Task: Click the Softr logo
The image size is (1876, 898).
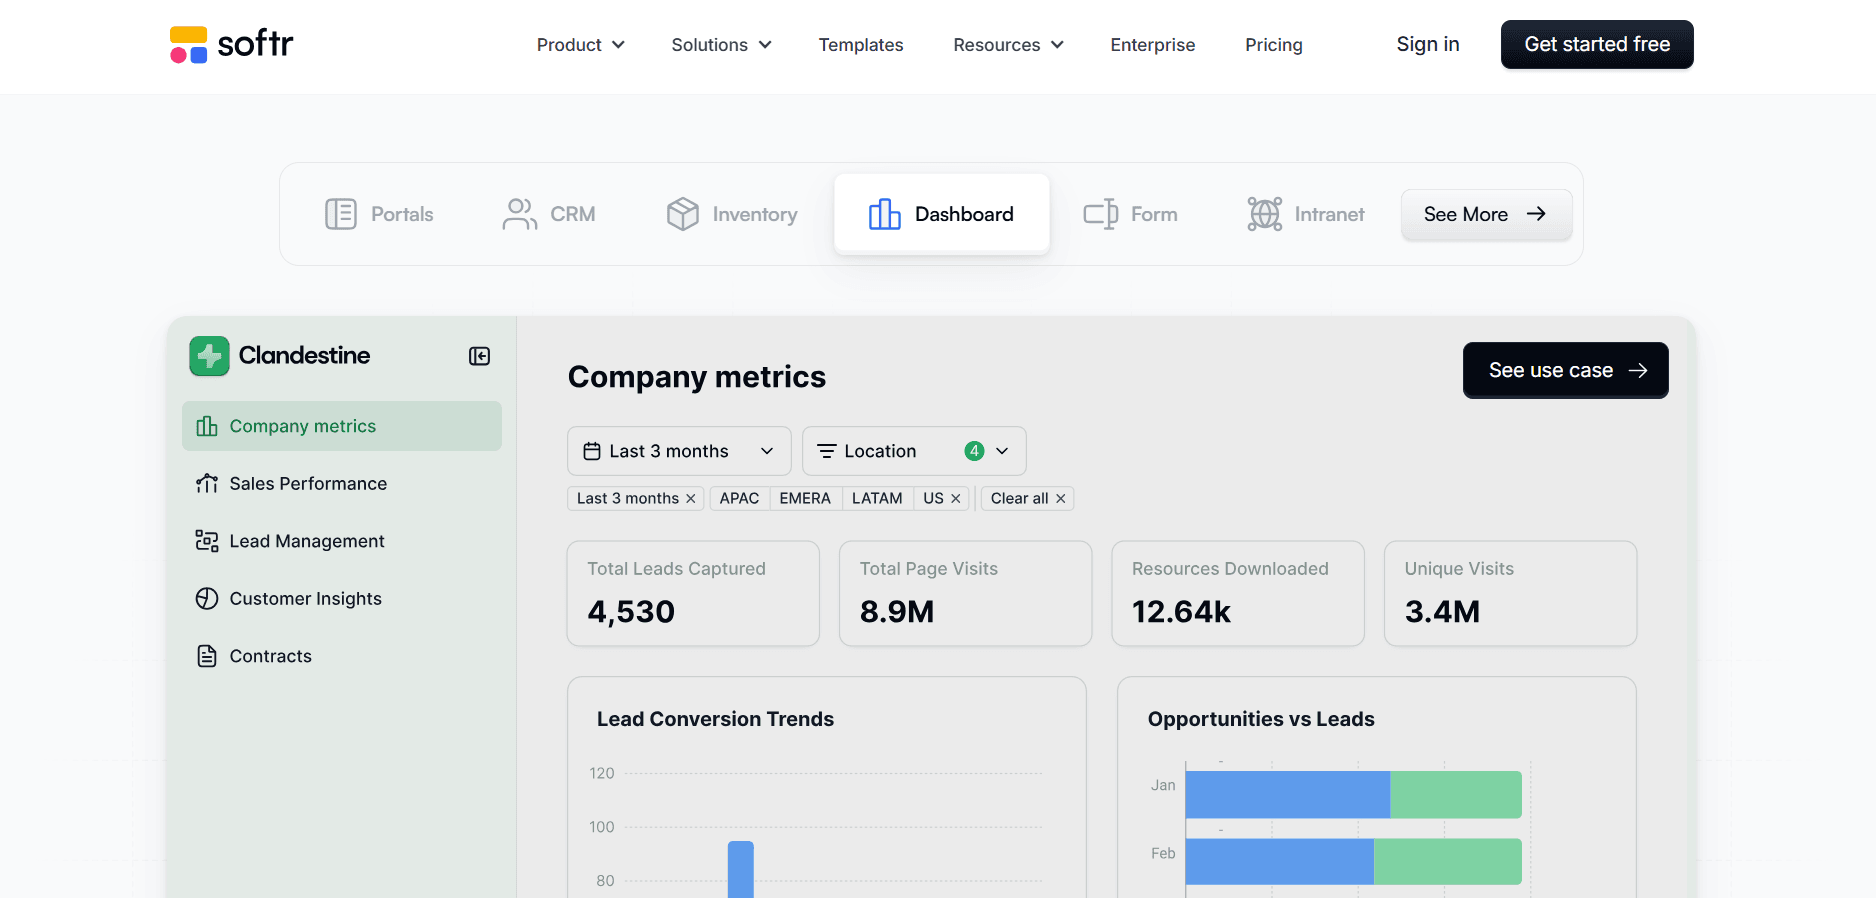Action: 231,44
